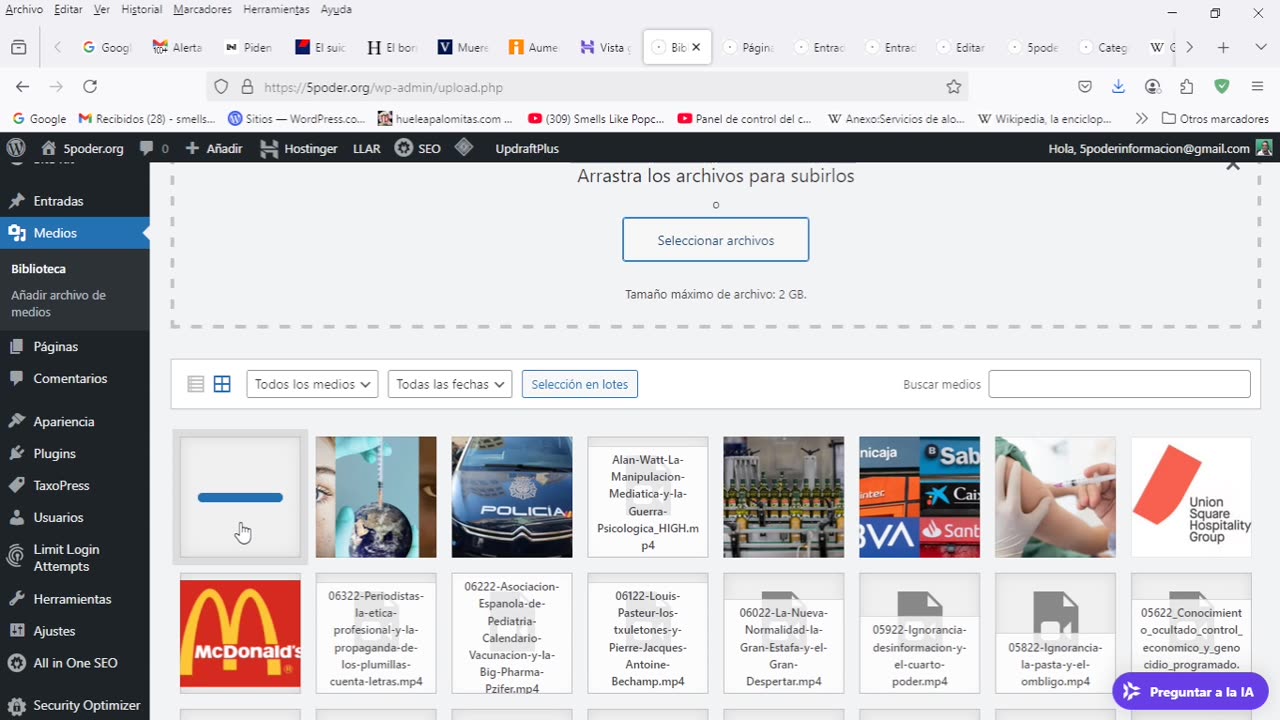Image resolution: width=1280 pixels, height=720 pixels.
Task: Show site security lock information
Action: pos(245,87)
